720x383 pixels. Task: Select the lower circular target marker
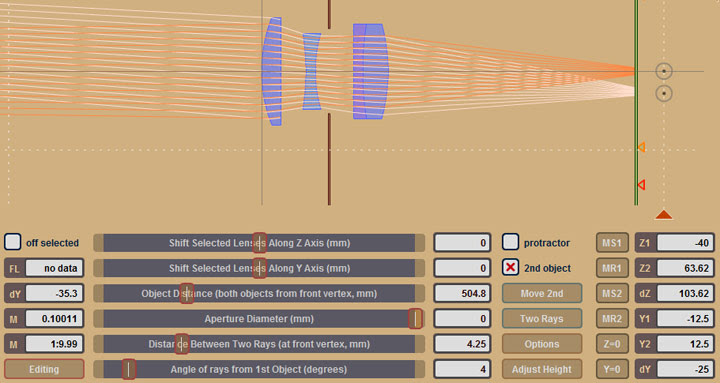click(x=664, y=93)
